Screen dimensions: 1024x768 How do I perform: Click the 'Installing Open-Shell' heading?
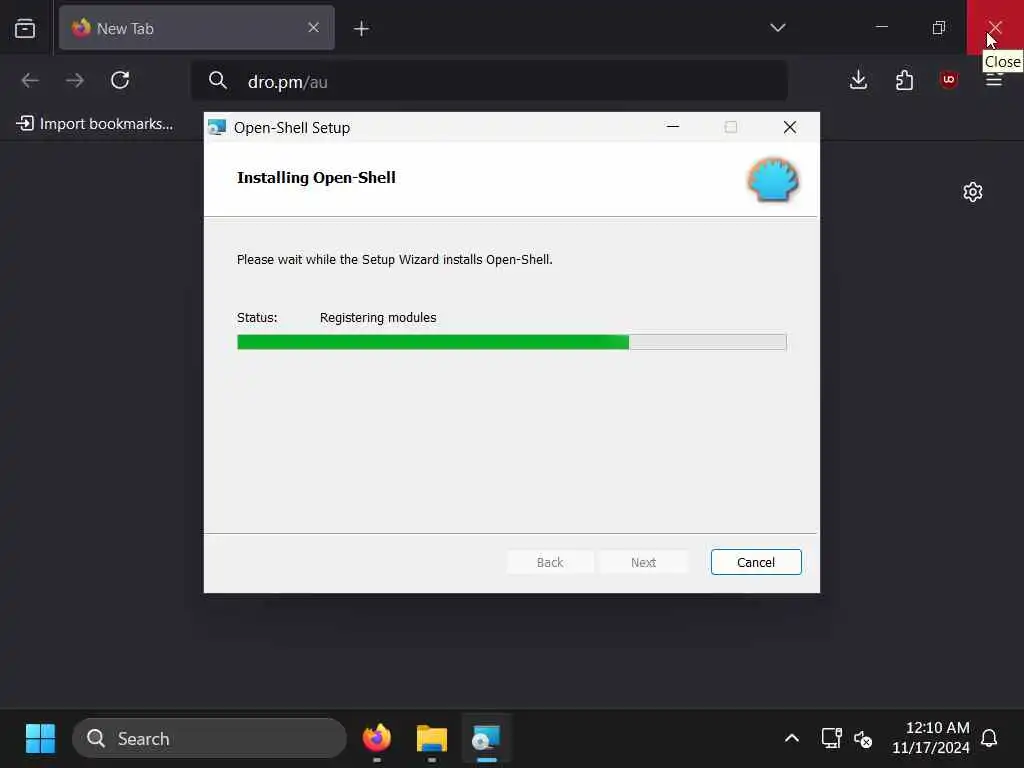(316, 178)
